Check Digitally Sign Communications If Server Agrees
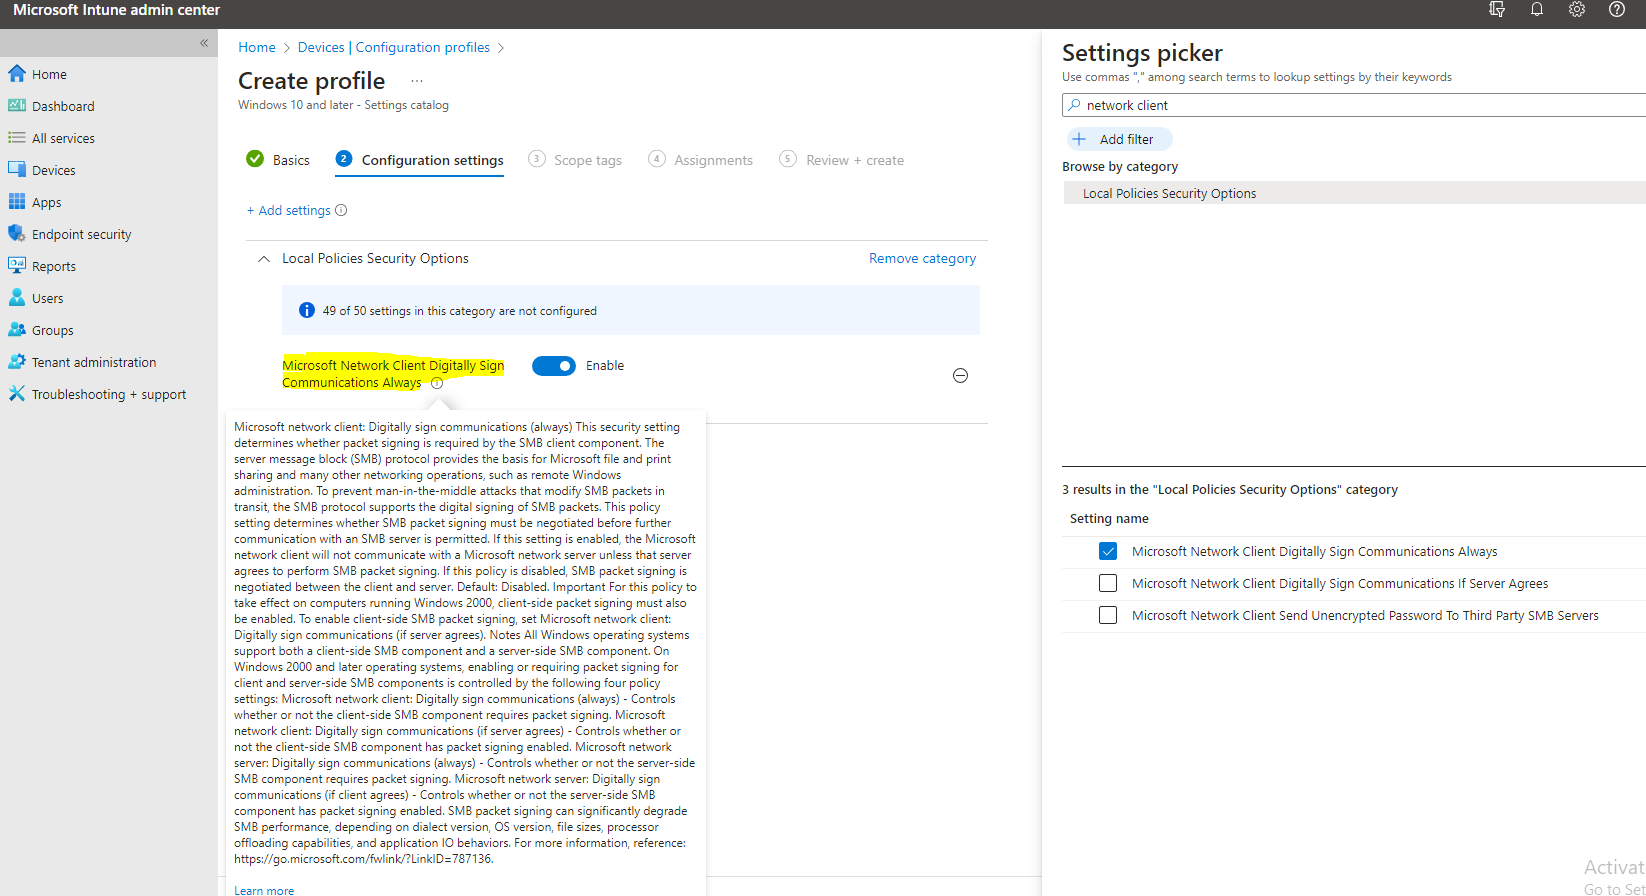This screenshot has width=1646, height=896. (1108, 583)
